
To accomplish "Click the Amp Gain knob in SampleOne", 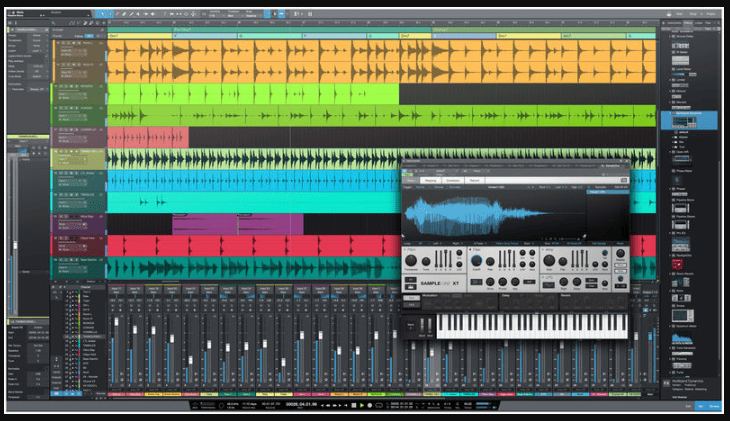I will (549, 261).
